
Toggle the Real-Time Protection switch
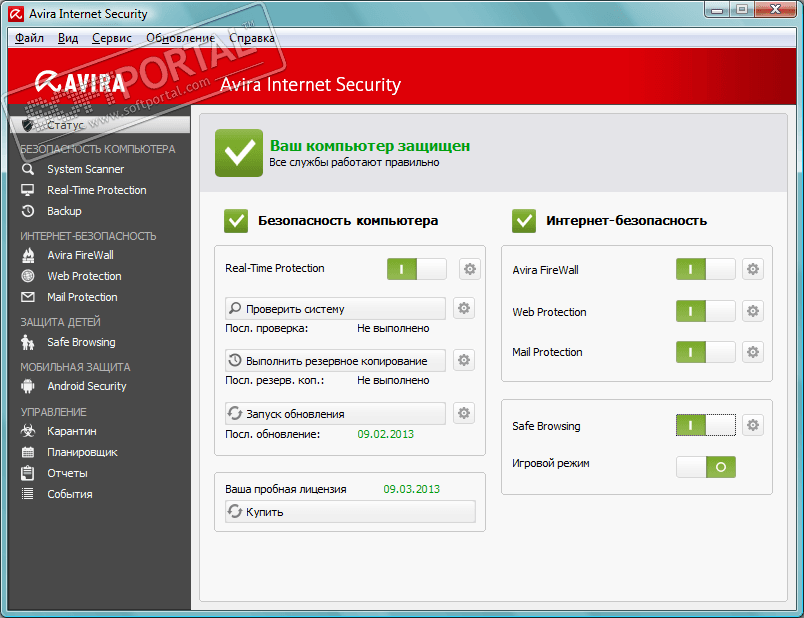tap(416, 269)
